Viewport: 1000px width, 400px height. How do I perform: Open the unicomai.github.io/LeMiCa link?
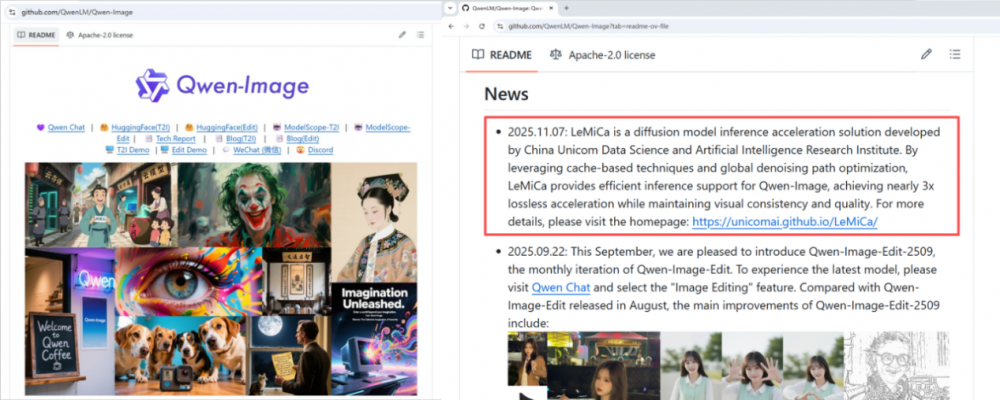point(784,221)
